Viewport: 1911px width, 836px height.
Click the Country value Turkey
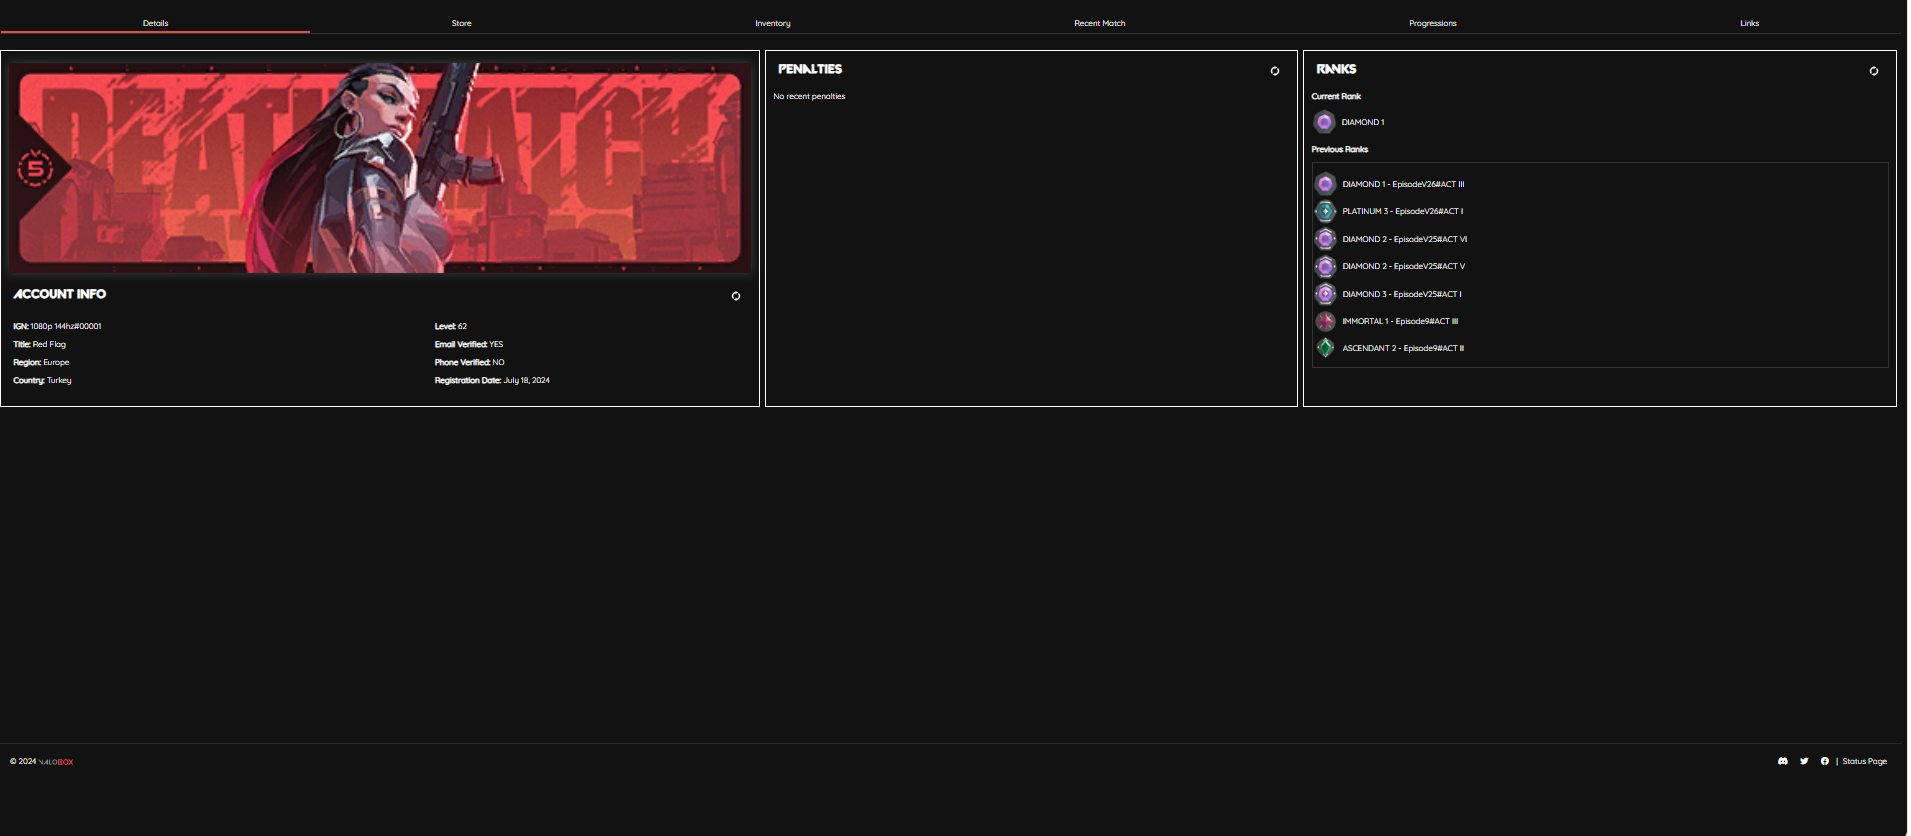(x=59, y=380)
